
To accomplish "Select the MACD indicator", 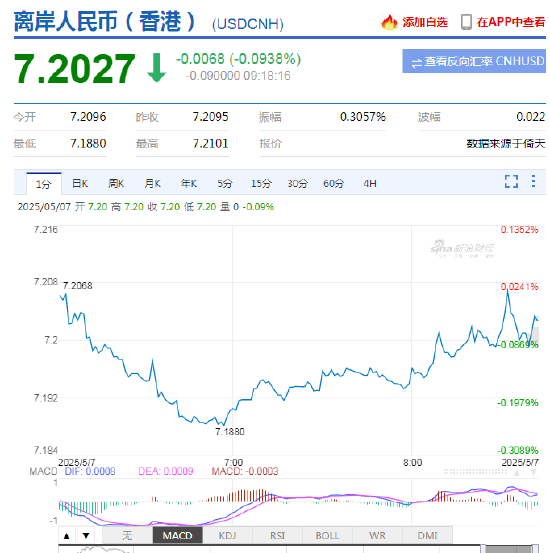I will point(177,536).
